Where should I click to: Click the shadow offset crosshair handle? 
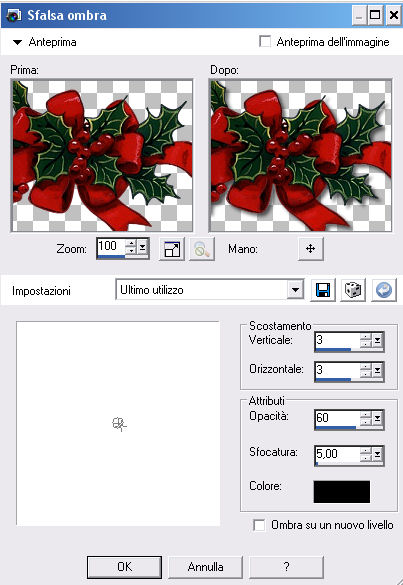119,424
